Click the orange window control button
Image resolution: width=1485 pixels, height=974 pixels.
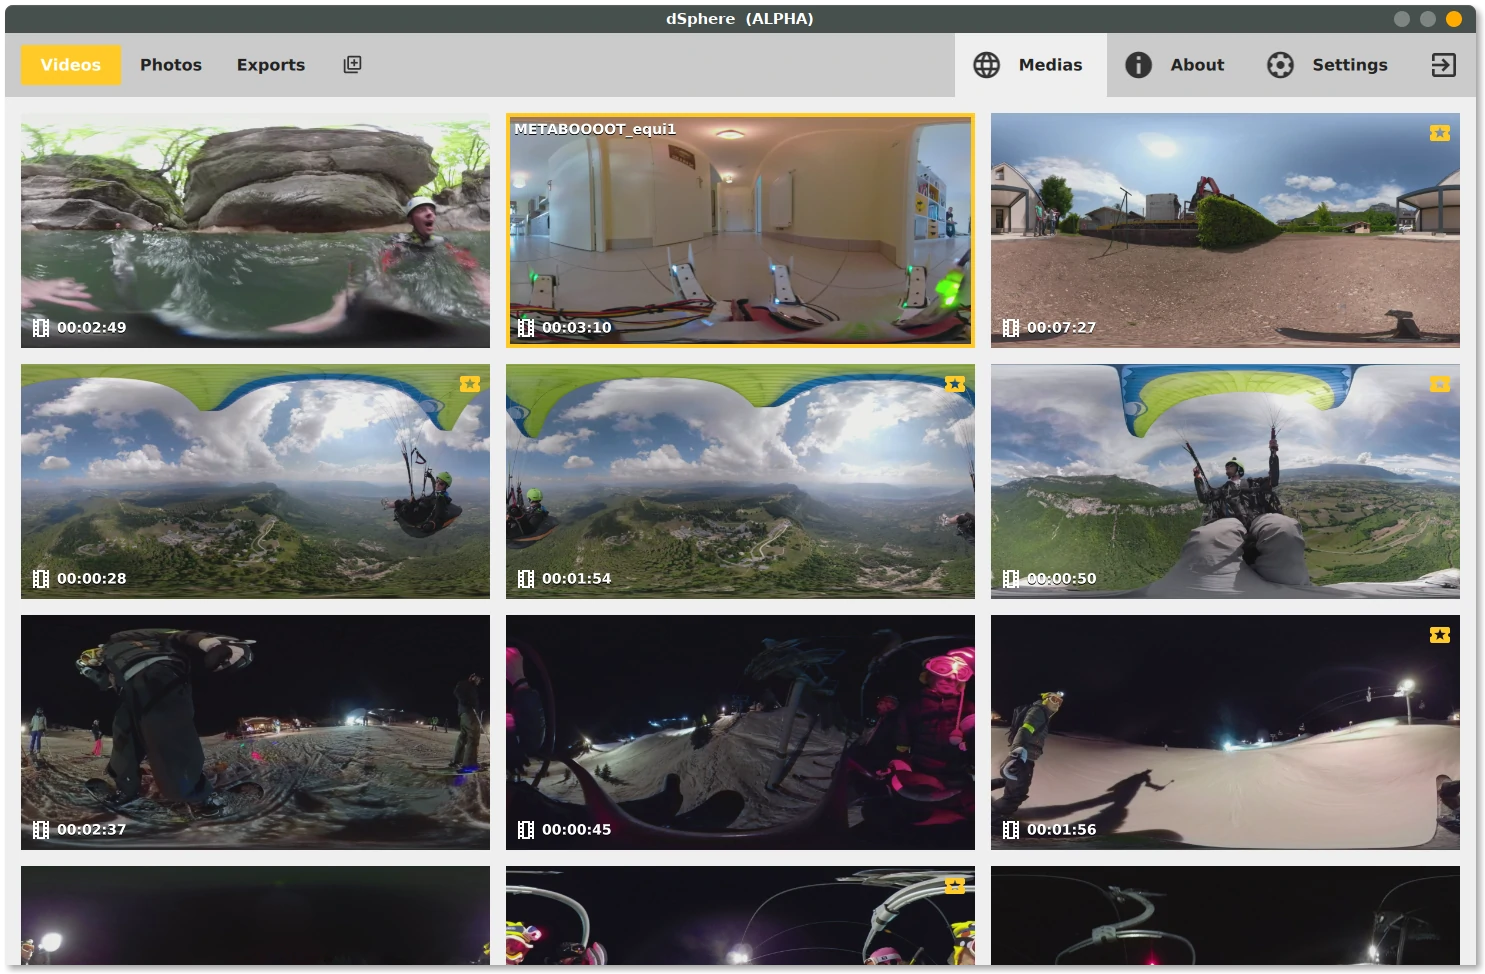click(1454, 19)
